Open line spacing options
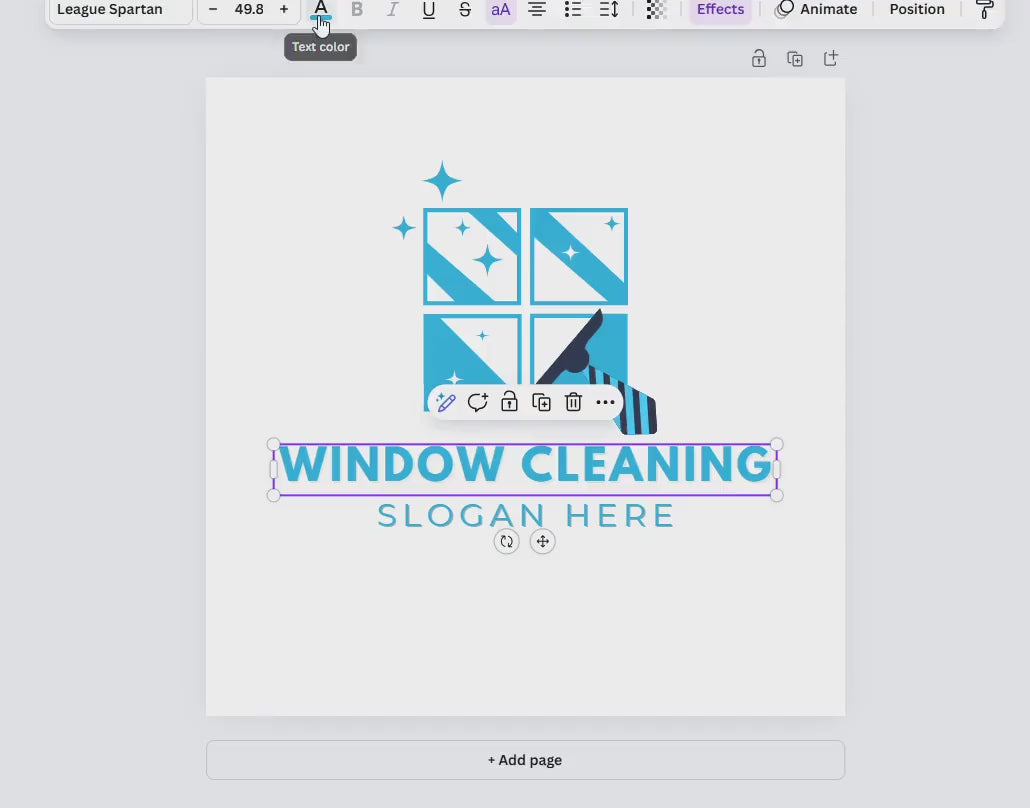 click(609, 9)
